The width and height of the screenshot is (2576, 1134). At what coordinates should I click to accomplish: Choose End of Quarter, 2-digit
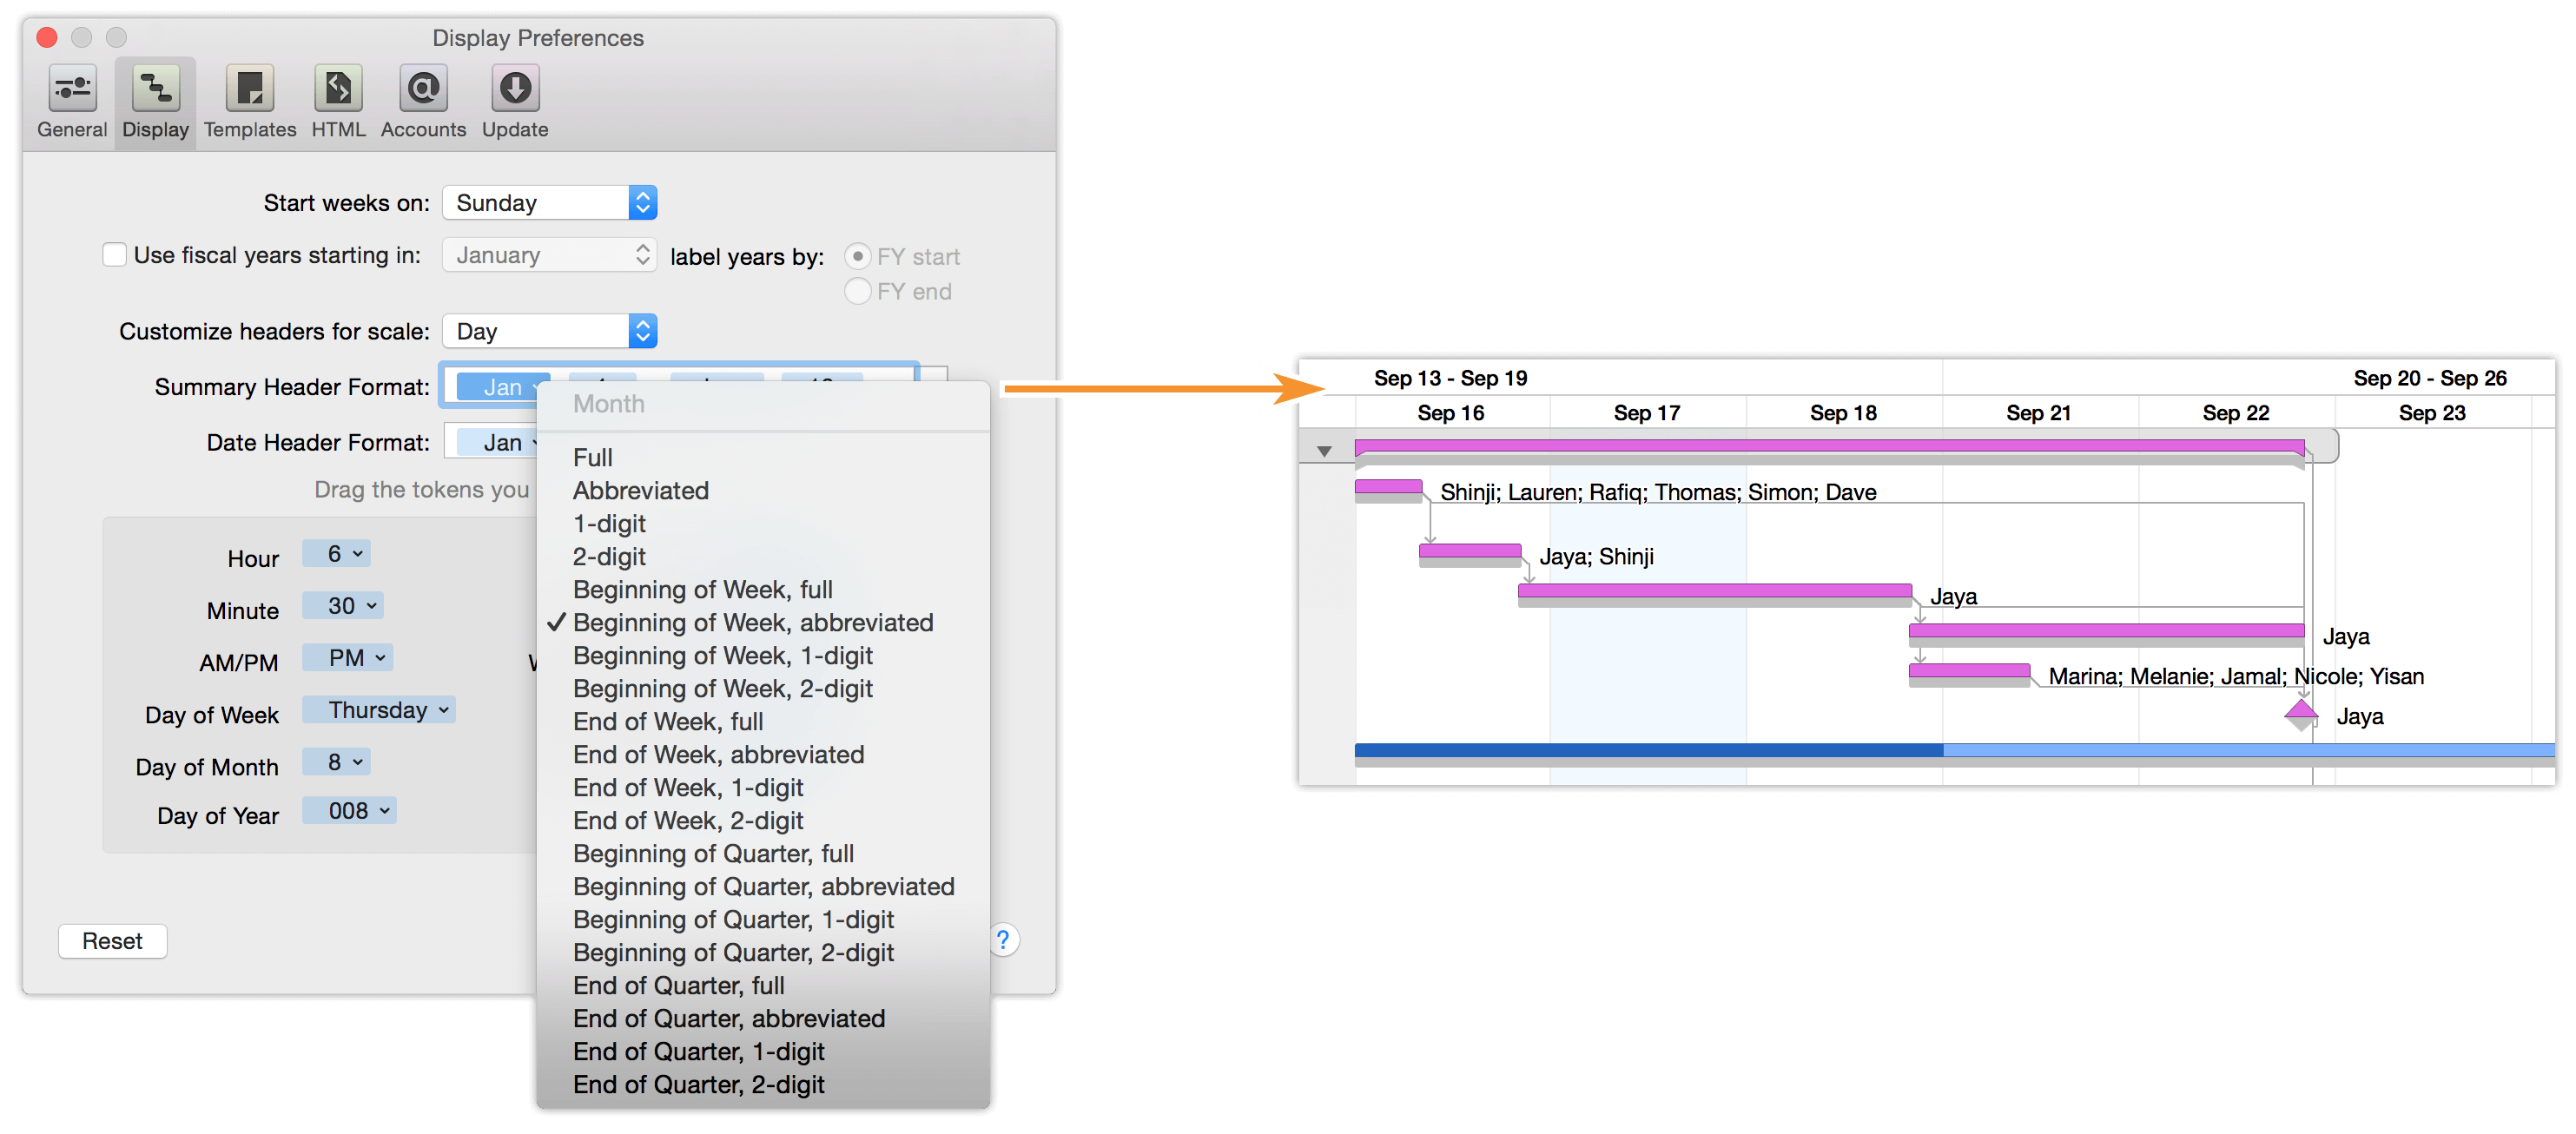click(763, 1084)
